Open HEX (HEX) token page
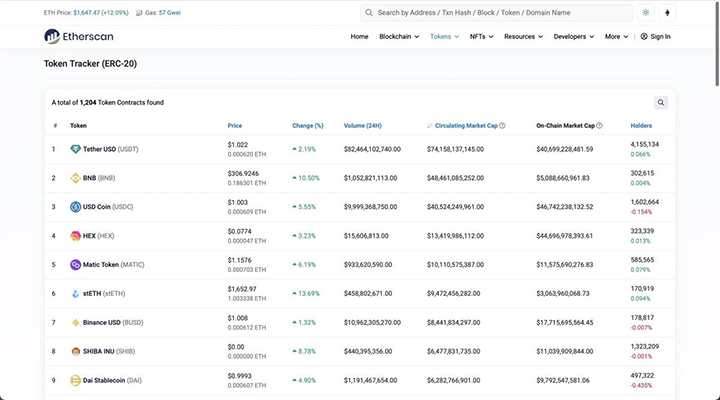Viewport: 720px width, 400px height. click(x=98, y=236)
